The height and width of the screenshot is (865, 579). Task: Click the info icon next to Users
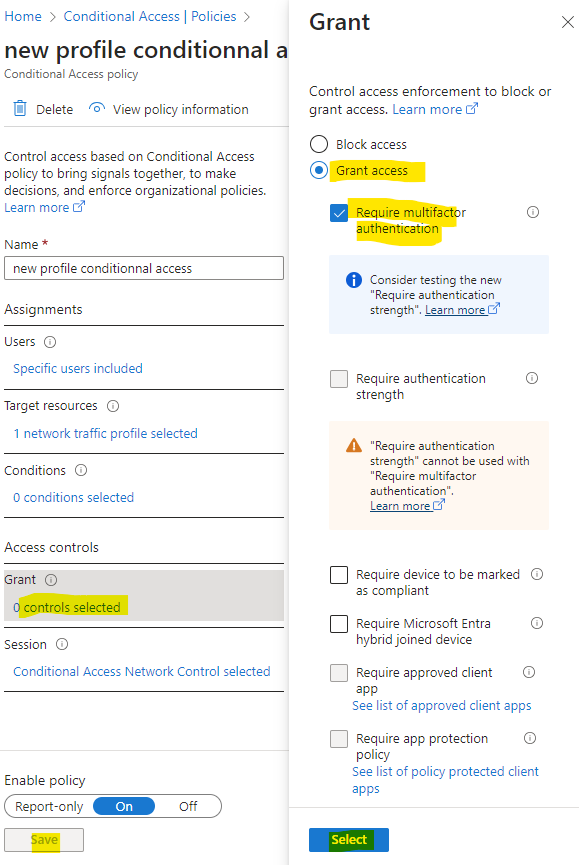pyautogui.click(x=50, y=342)
